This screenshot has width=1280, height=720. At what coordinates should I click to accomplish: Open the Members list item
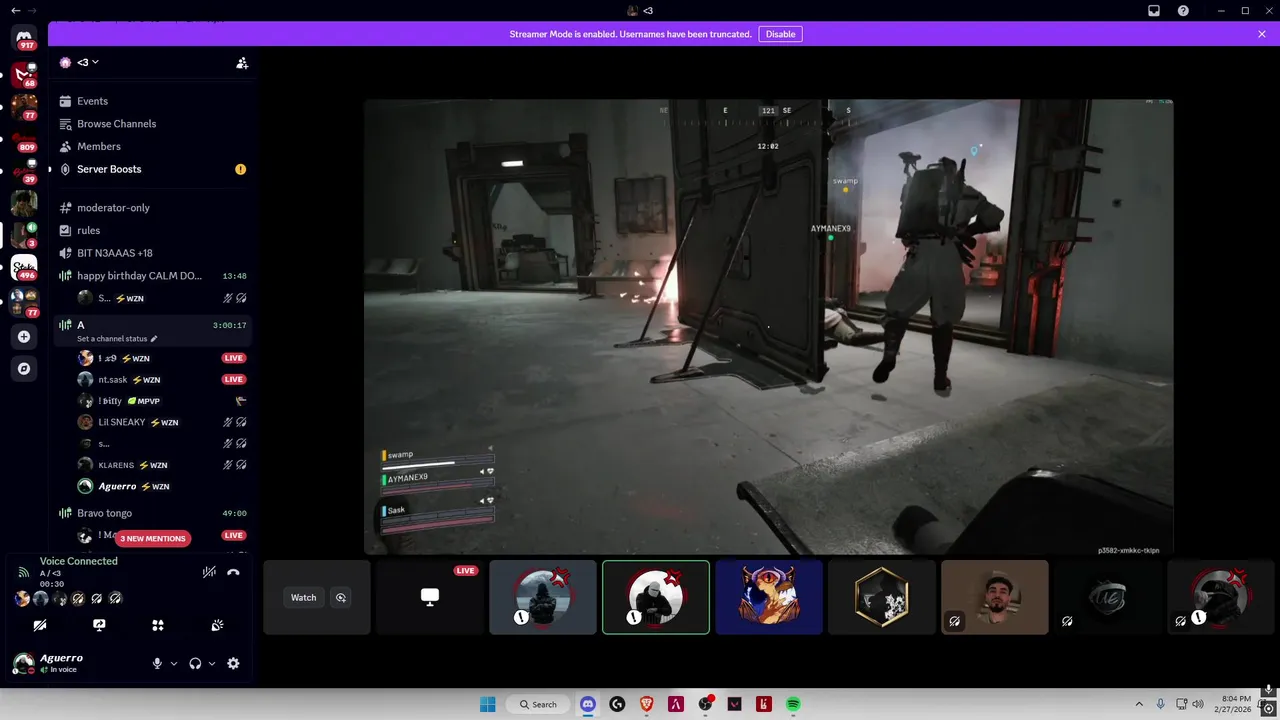tap(153, 146)
